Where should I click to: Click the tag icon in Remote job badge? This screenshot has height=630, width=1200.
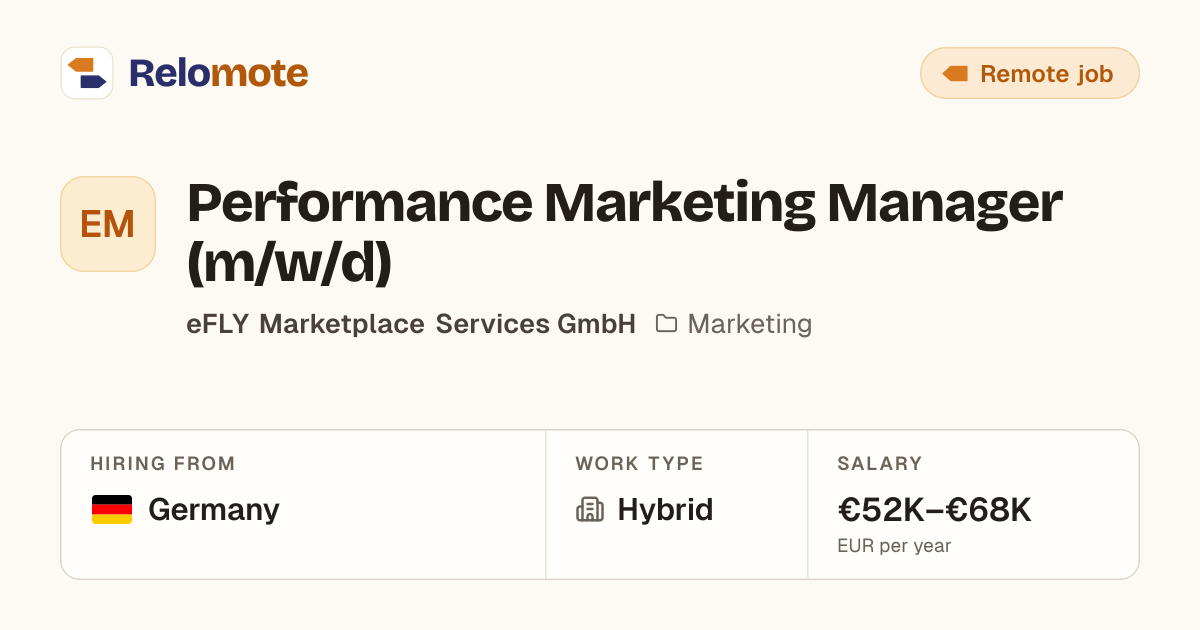(955, 73)
